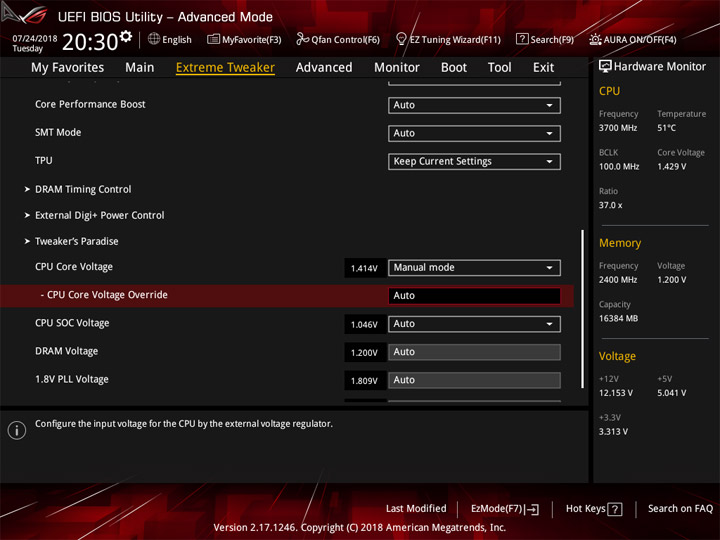Open TPU Keep Current Settings dropdown
The image size is (720, 540).
click(474, 161)
